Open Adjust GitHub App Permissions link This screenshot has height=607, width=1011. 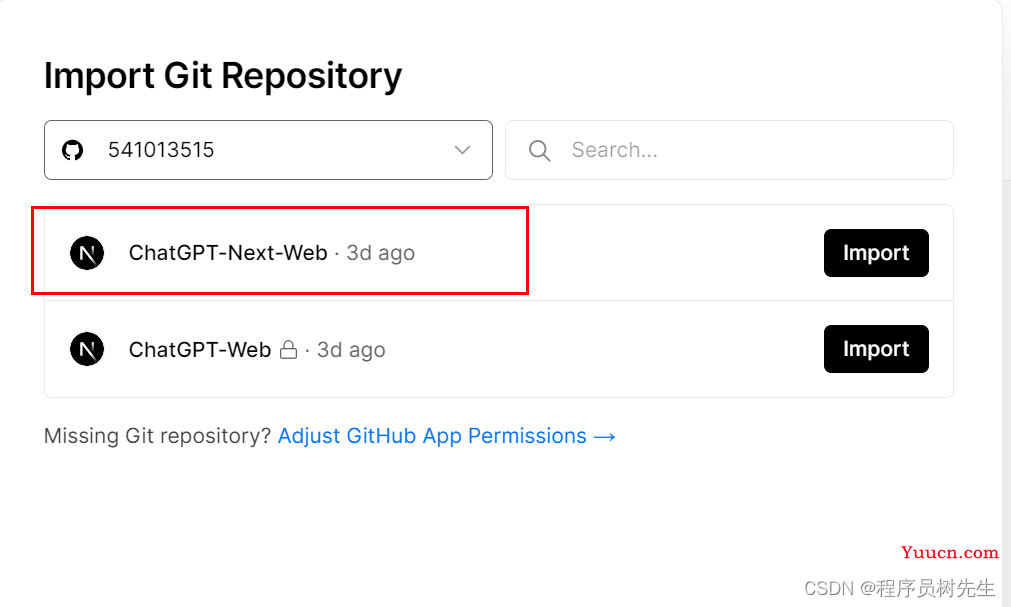coord(446,436)
